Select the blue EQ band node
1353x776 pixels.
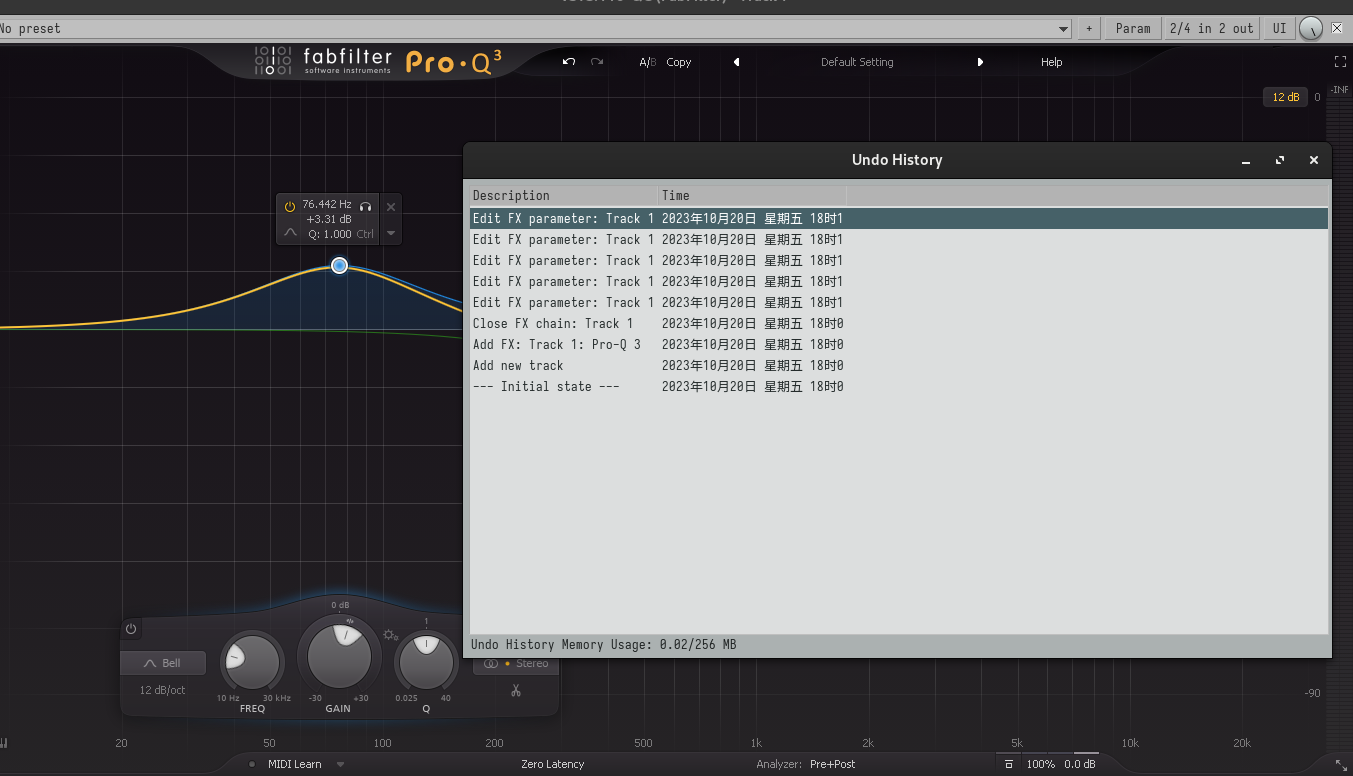[x=339, y=265]
